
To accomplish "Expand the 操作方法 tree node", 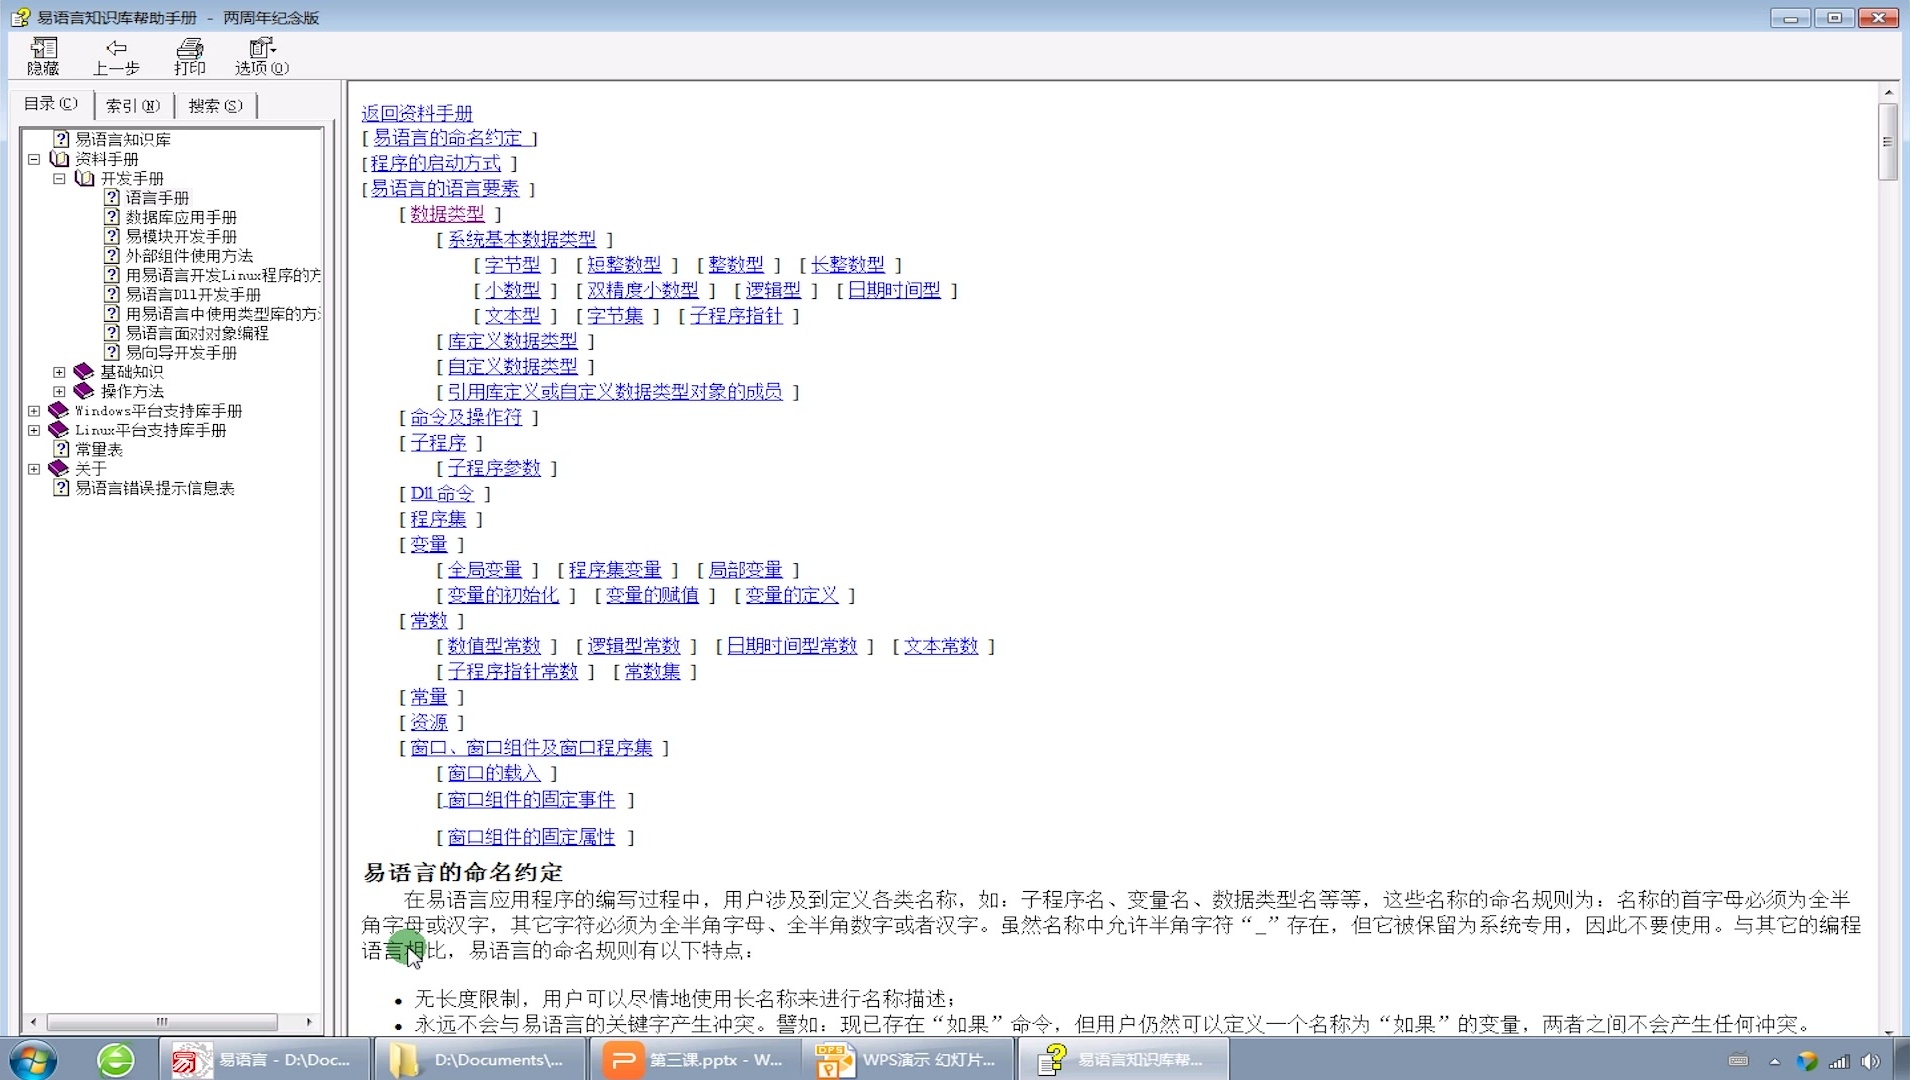I will 59,391.
